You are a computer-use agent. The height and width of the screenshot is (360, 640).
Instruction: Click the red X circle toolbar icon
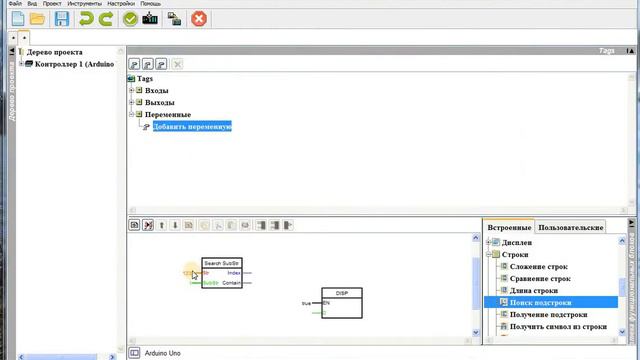(199, 19)
